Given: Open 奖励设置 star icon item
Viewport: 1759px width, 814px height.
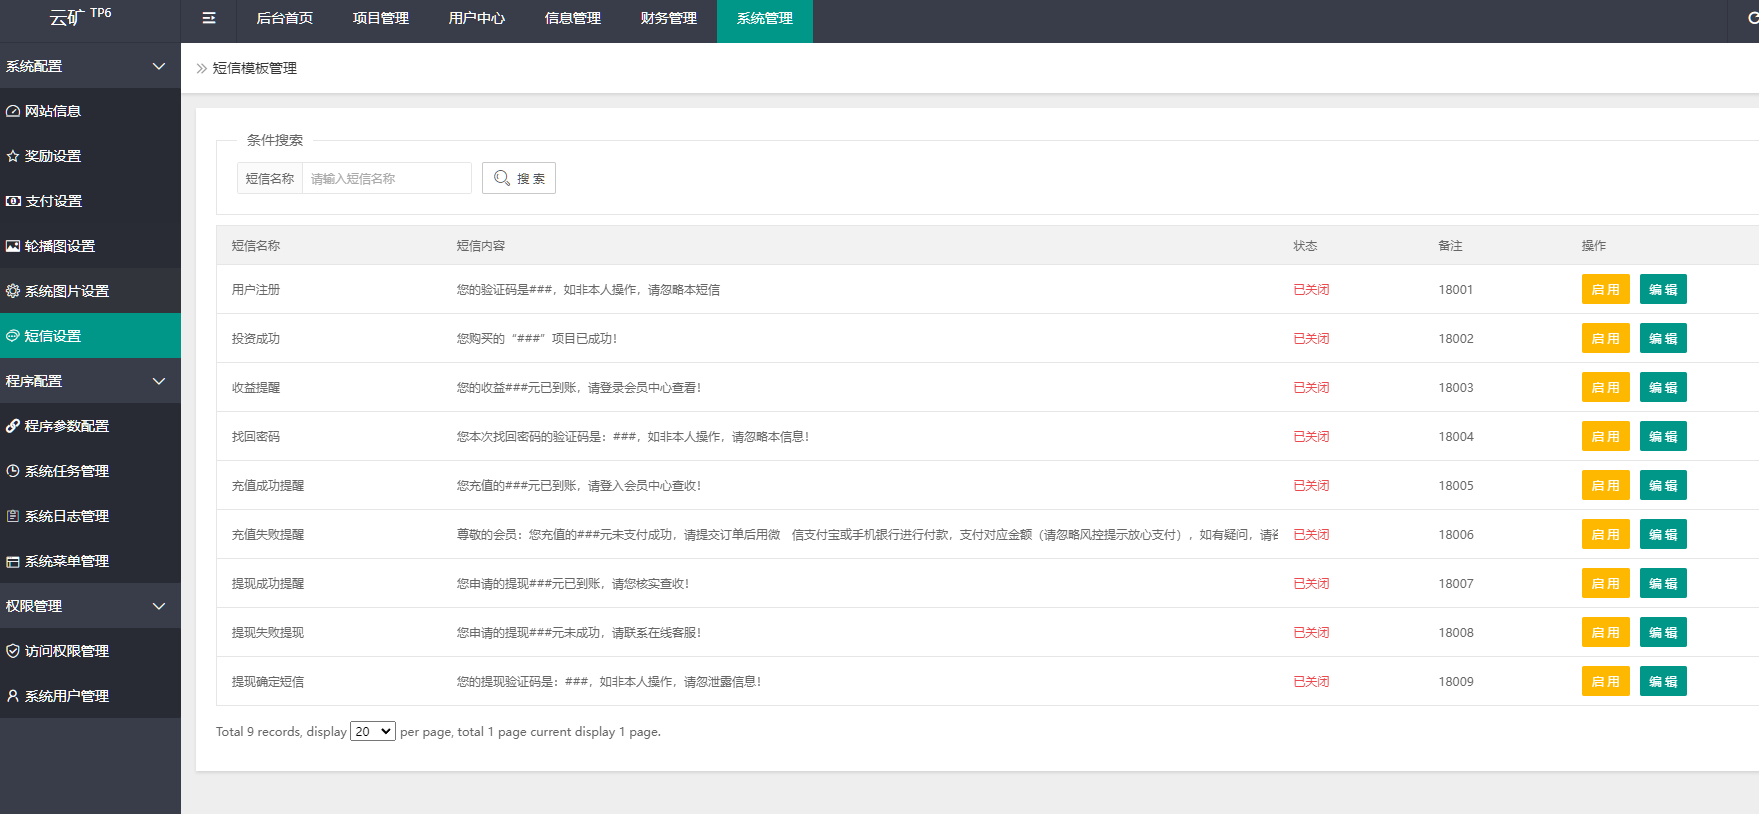Looking at the screenshot, I should [x=53, y=156].
